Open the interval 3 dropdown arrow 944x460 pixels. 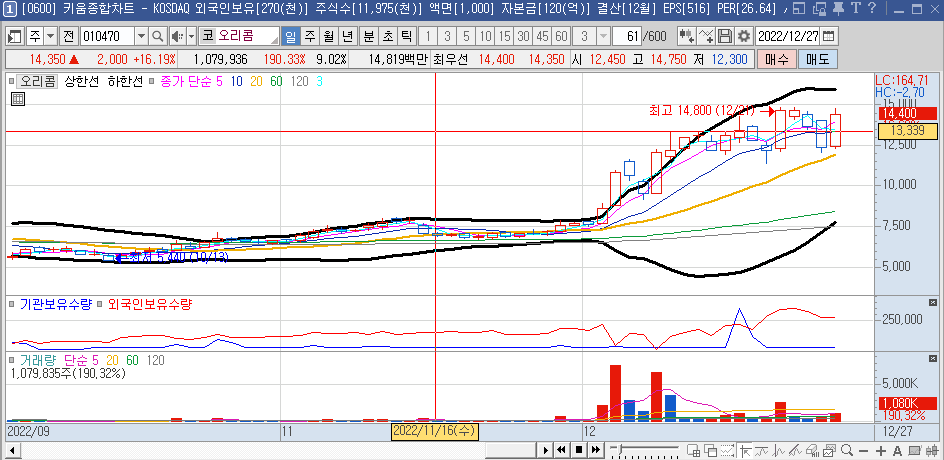click(x=603, y=36)
